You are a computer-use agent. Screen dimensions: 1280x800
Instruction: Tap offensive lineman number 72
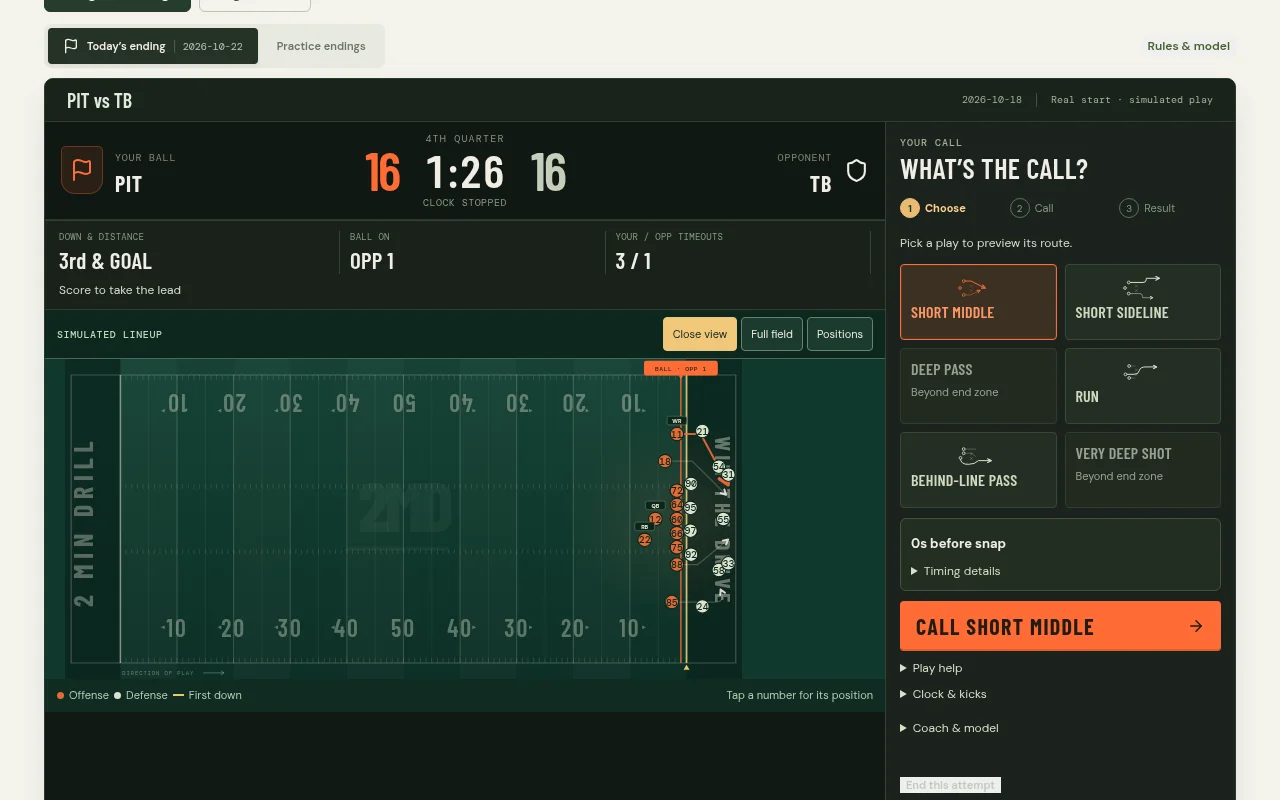click(x=677, y=491)
